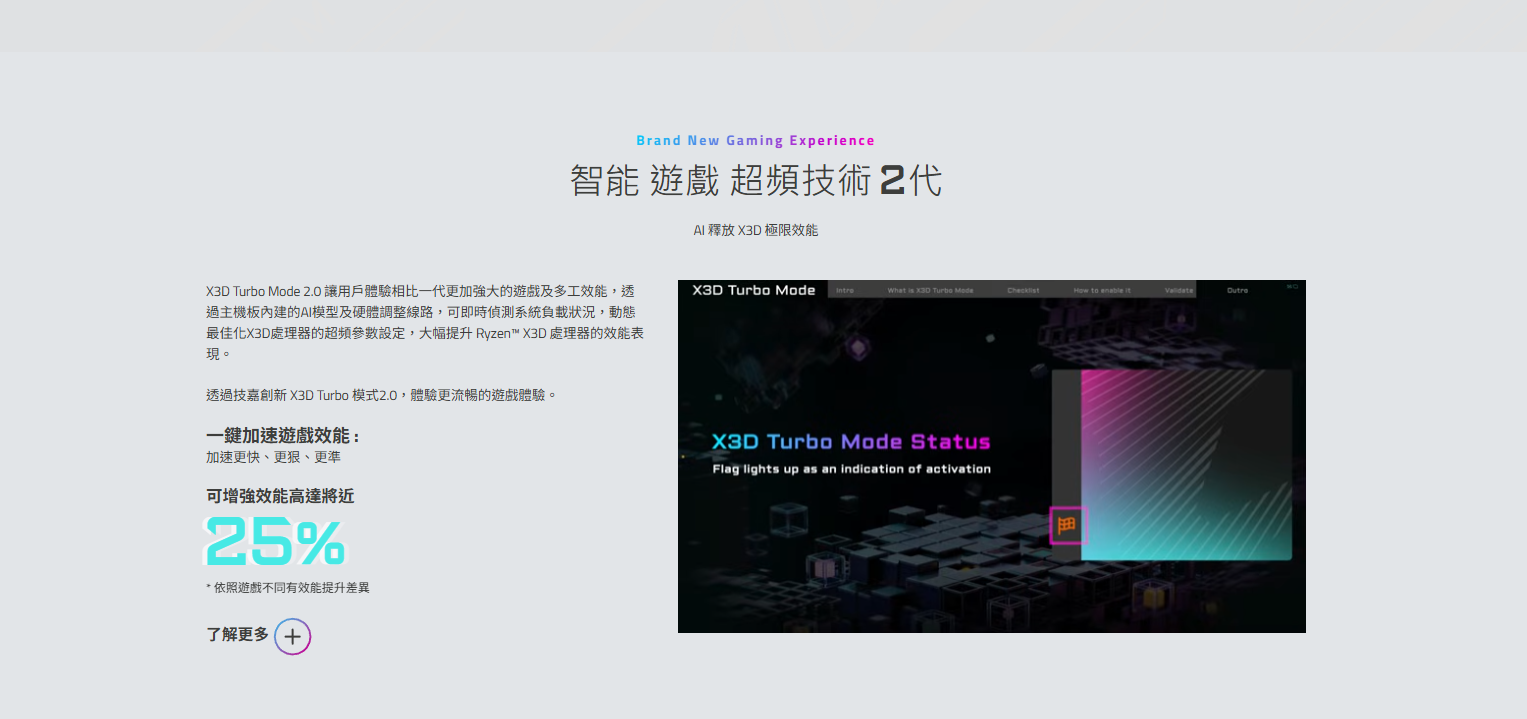Open the Intro tab in the video
This screenshot has width=1527, height=719.
845,290
